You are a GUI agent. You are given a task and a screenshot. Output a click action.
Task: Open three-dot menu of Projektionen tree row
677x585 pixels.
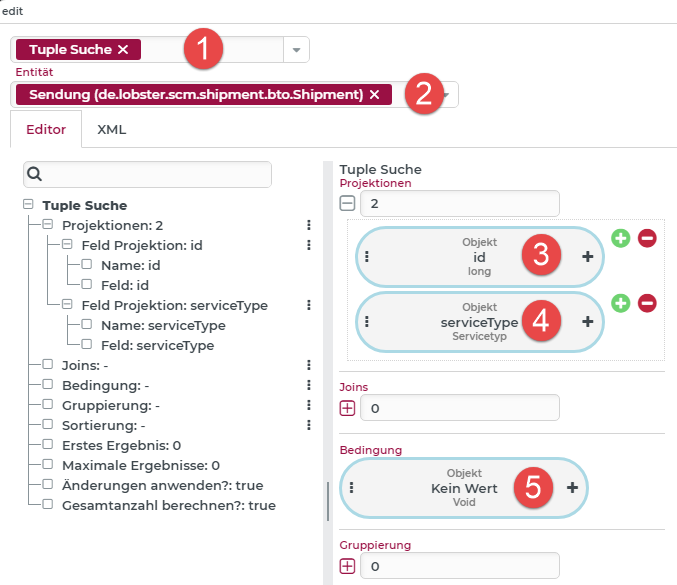pos(309,225)
